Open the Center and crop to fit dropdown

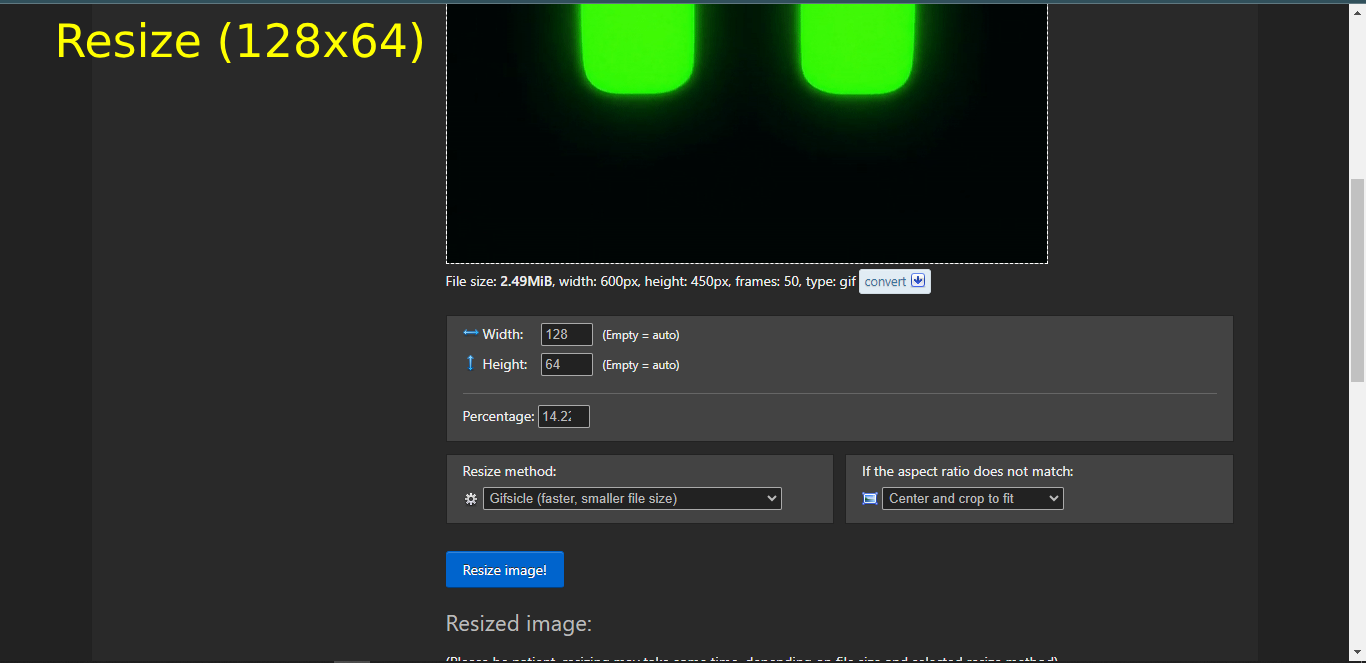pyautogui.click(x=971, y=498)
